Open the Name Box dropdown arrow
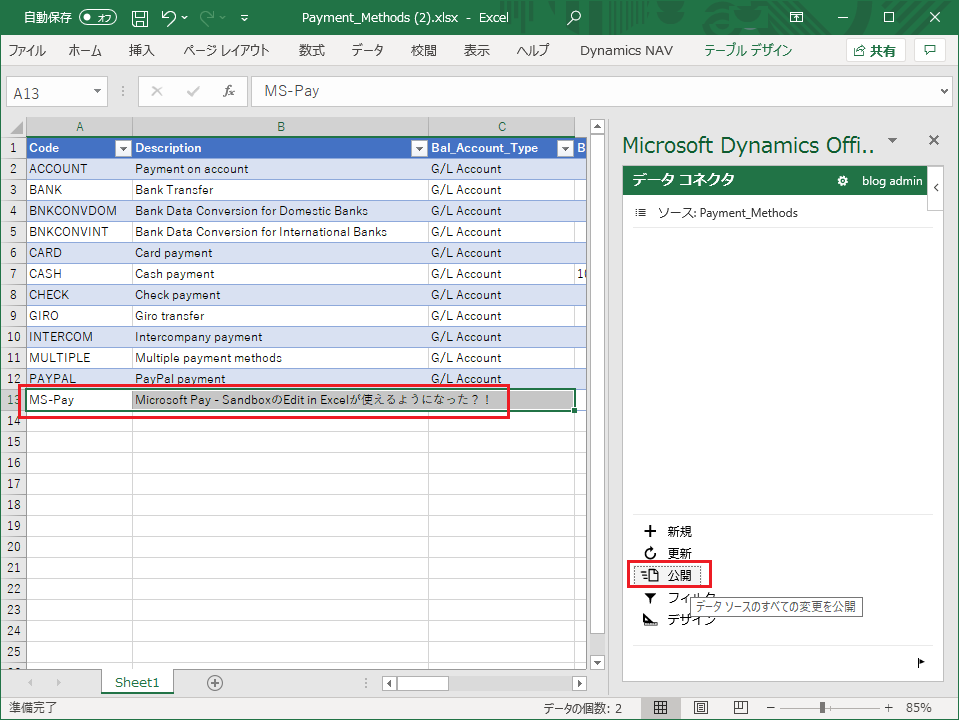This screenshot has width=959, height=720. (x=97, y=92)
